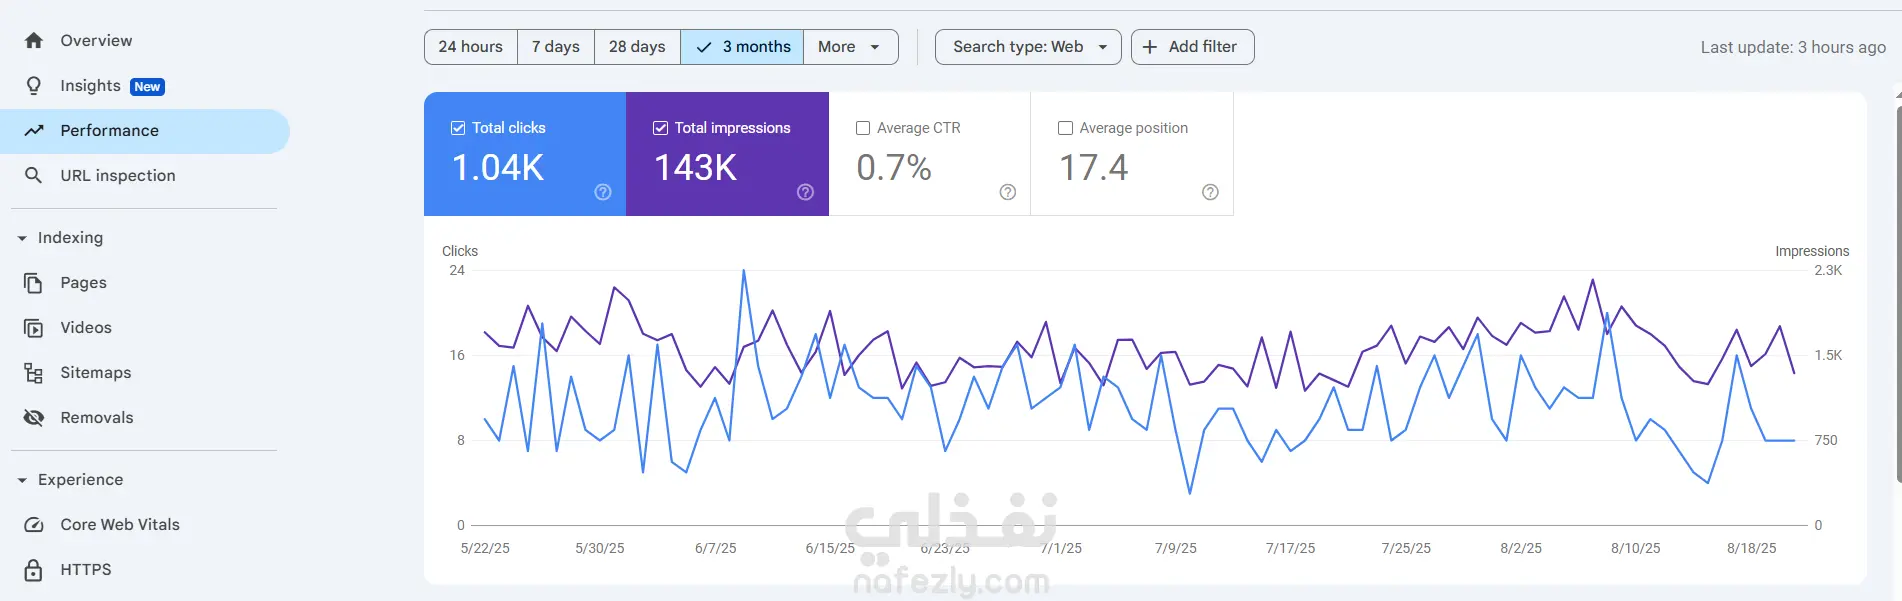Click the HTTPS padlock icon
The width and height of the screenshot is (1902, 601).
(x=34, y=570)
